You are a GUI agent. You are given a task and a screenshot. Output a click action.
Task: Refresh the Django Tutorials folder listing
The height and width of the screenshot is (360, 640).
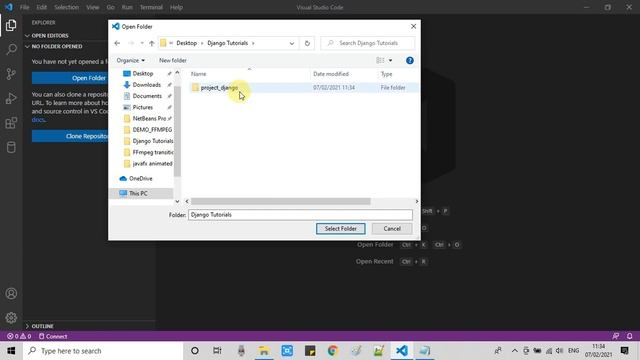[x=307, y=43]
